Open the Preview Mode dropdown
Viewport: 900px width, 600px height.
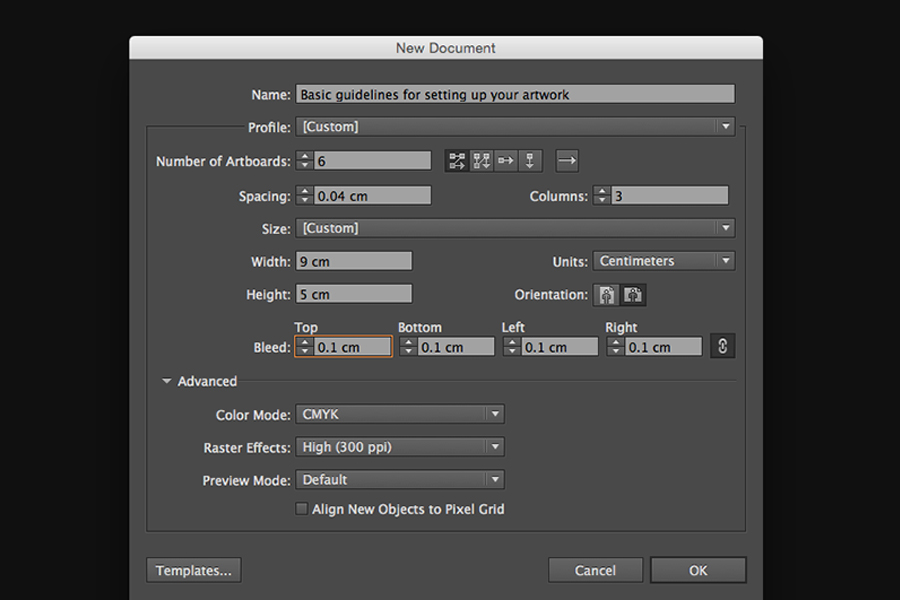tap(493, 479)
